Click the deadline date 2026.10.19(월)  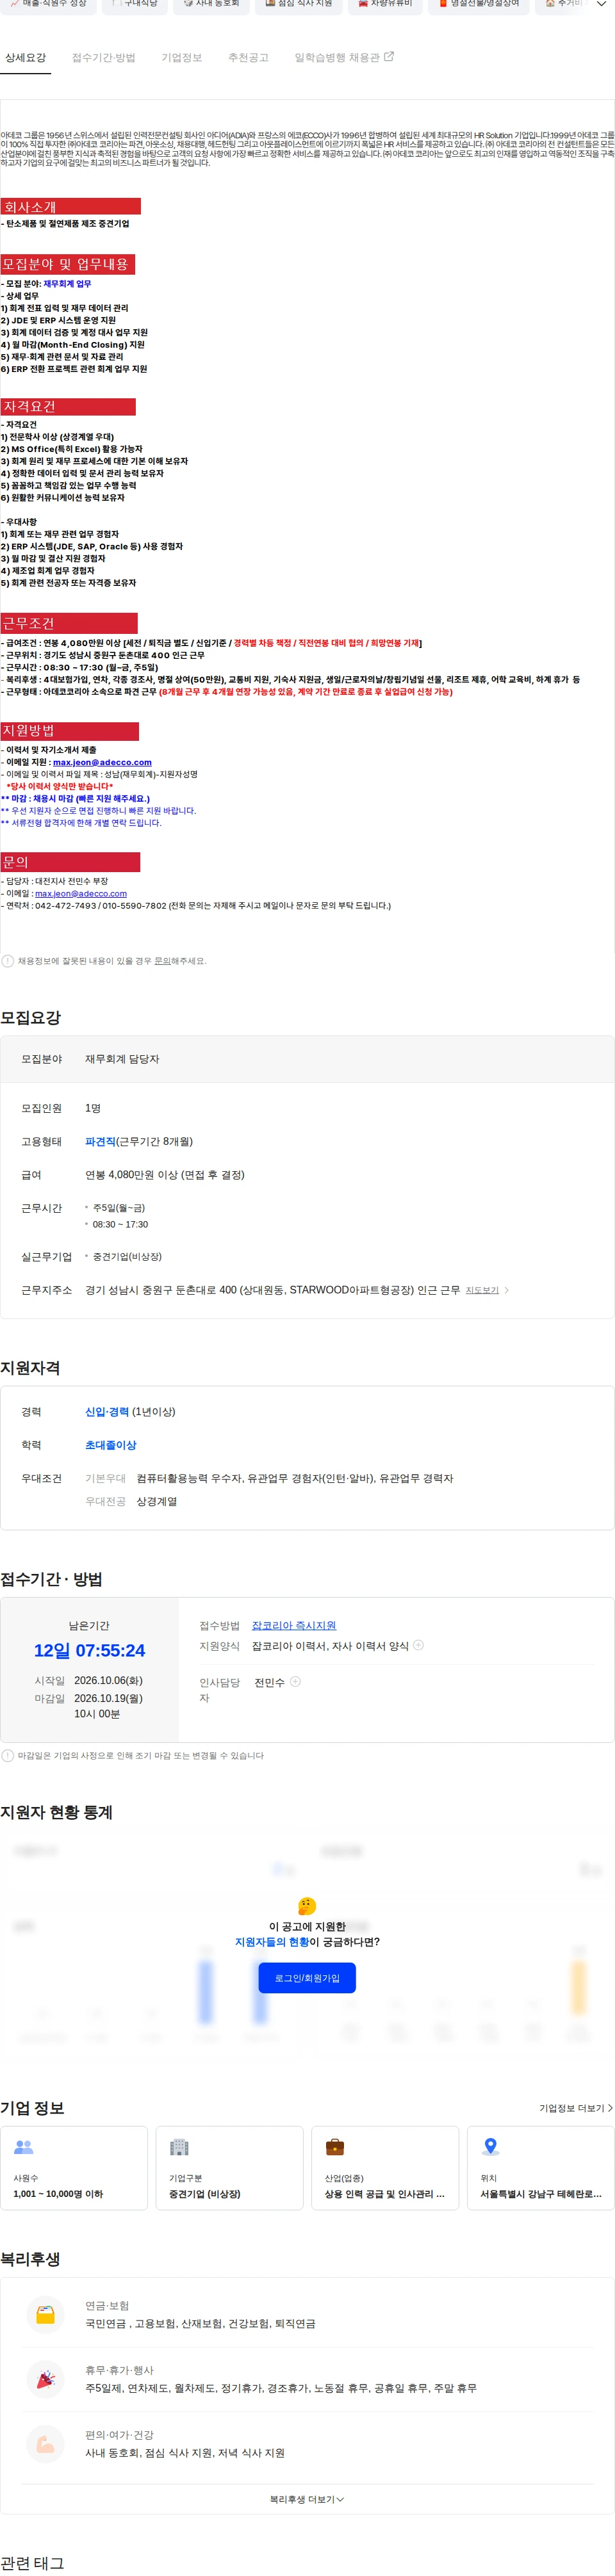(x=108, y=1698)
